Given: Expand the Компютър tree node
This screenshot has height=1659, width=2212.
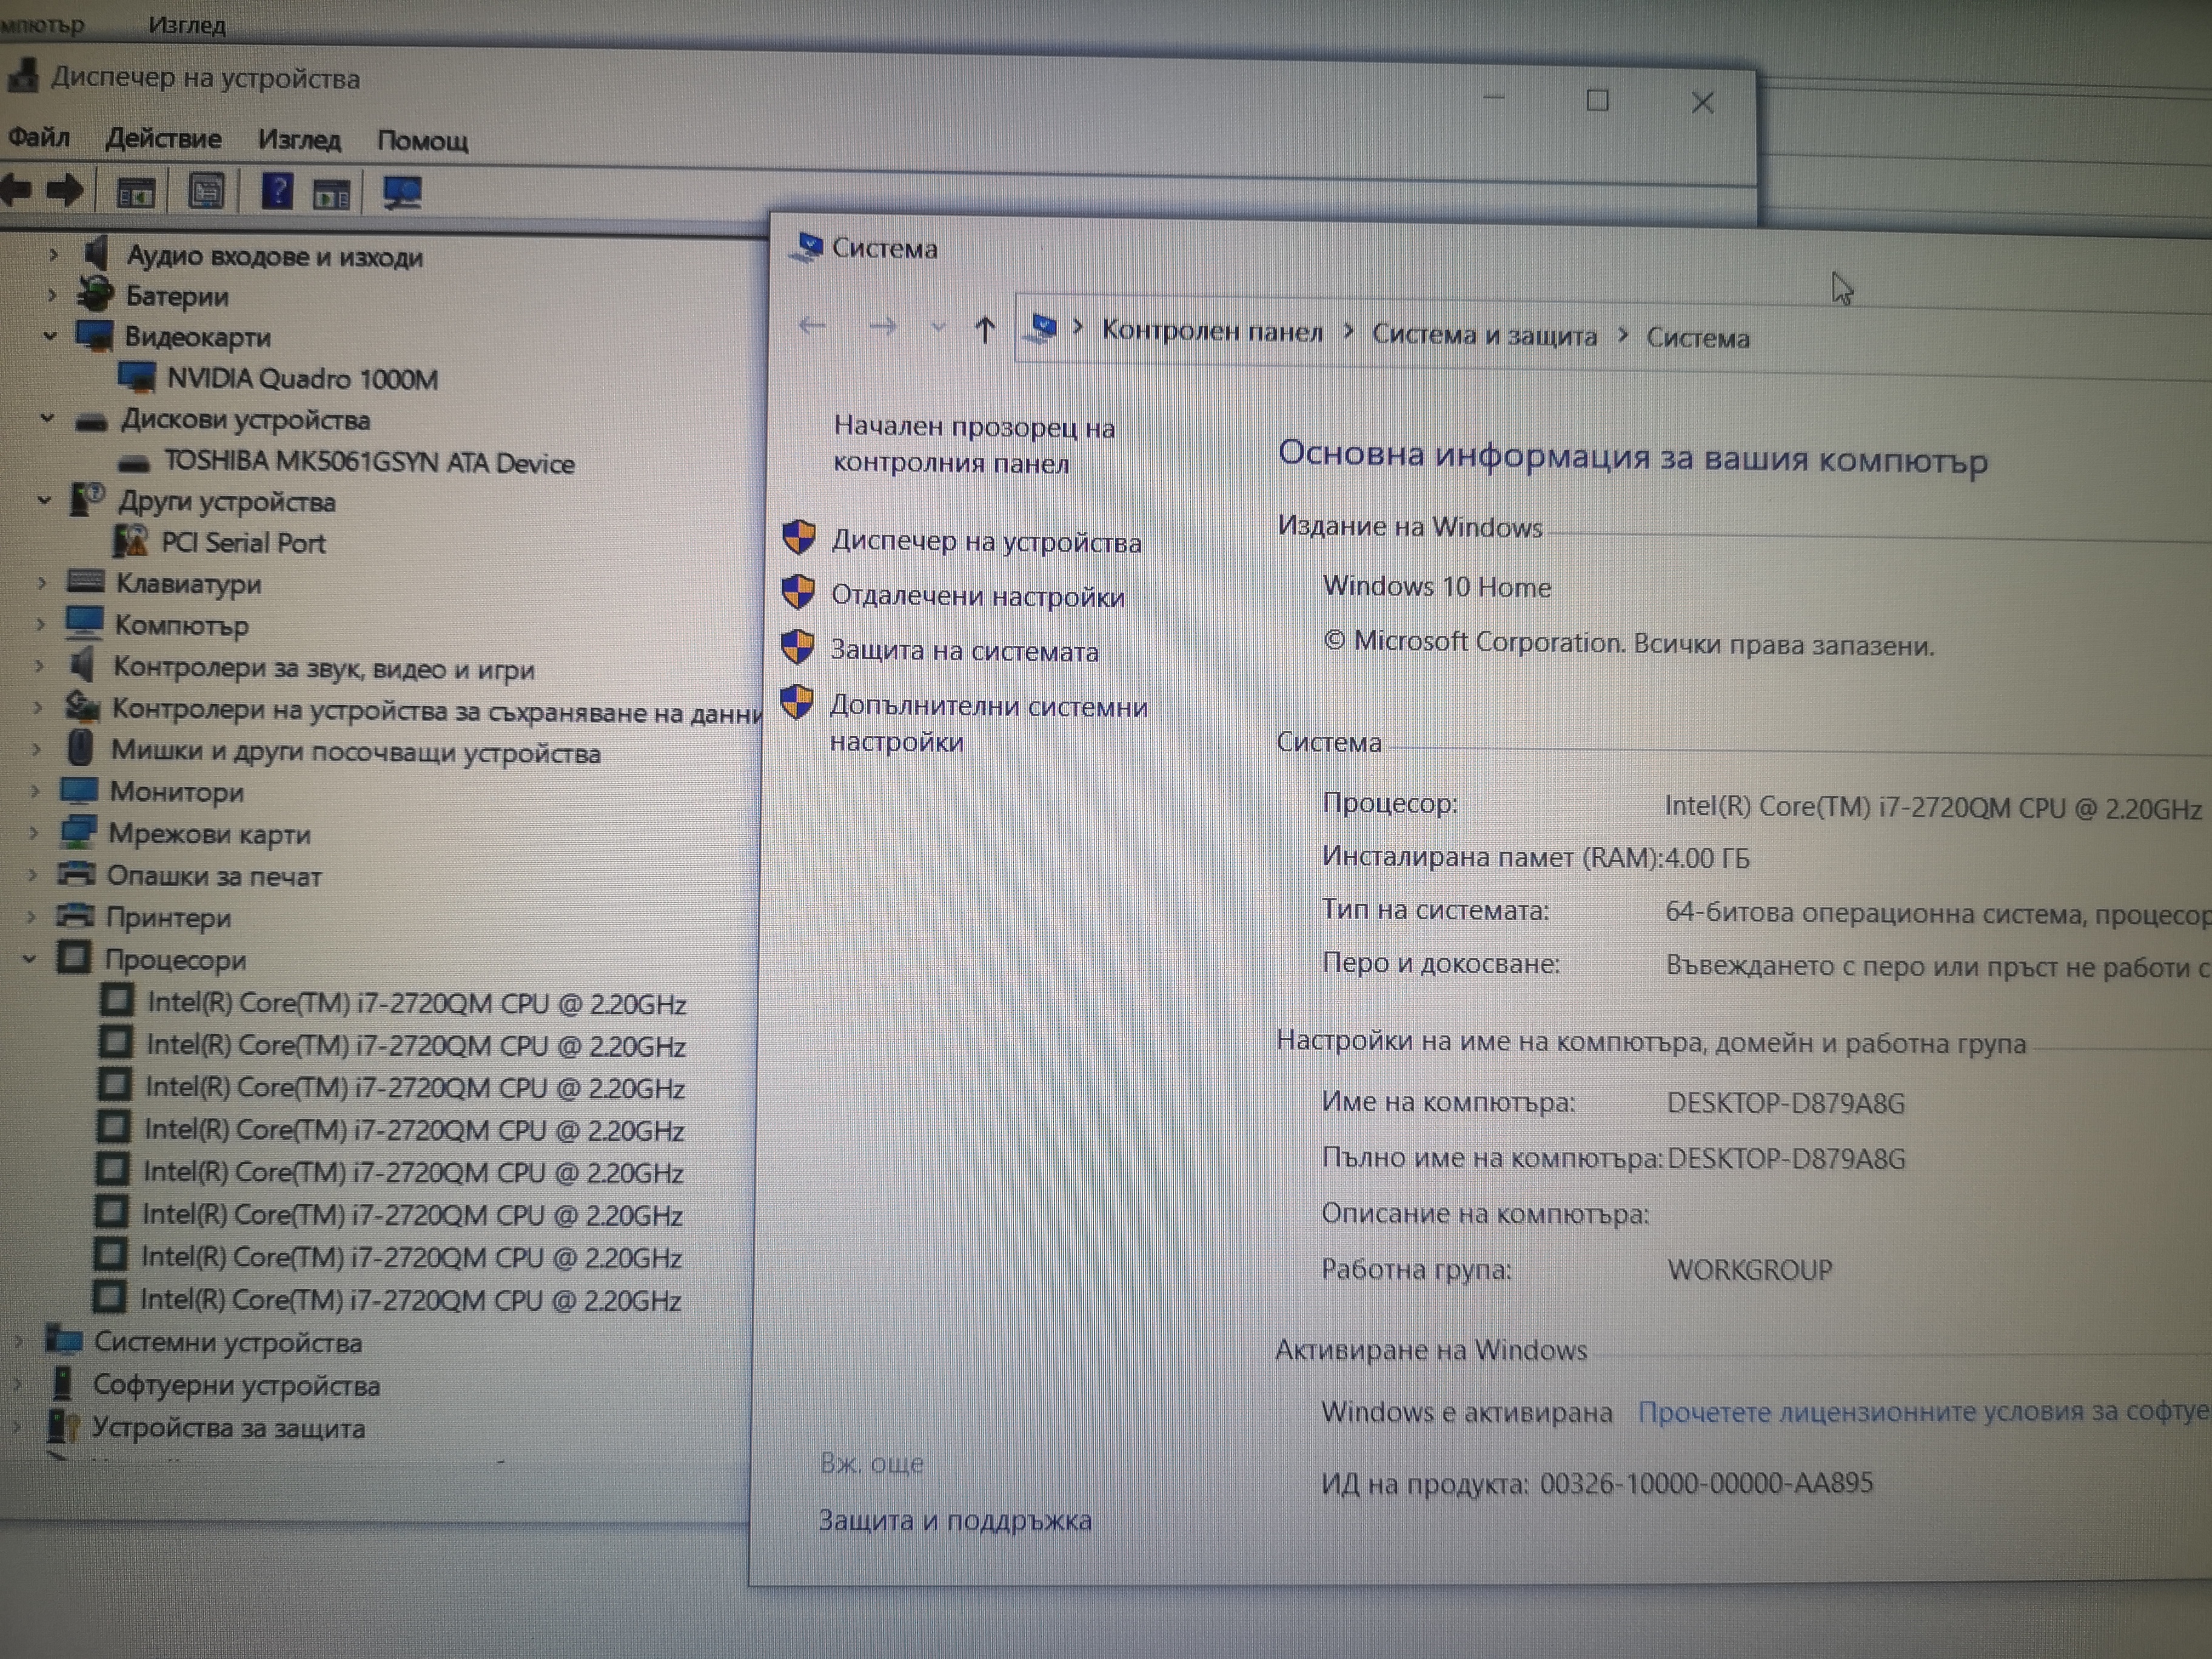Looking at the screenshot, I should tap(40, 624).
